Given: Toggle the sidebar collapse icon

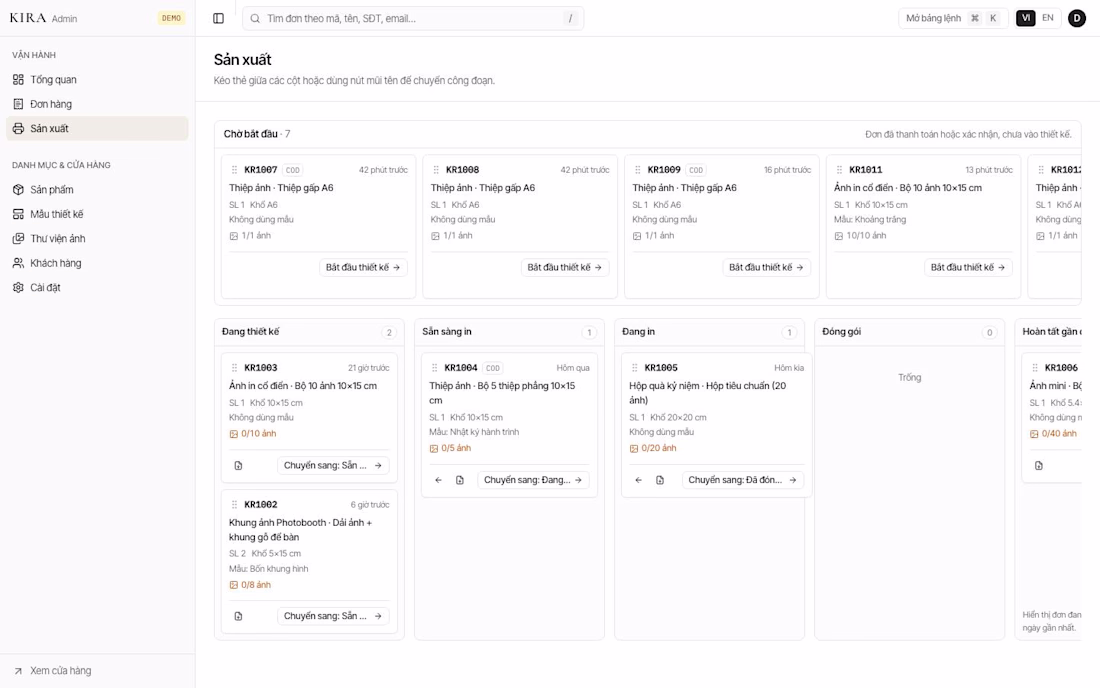Looking at the screenshot, I should click(x=218, y=18).
